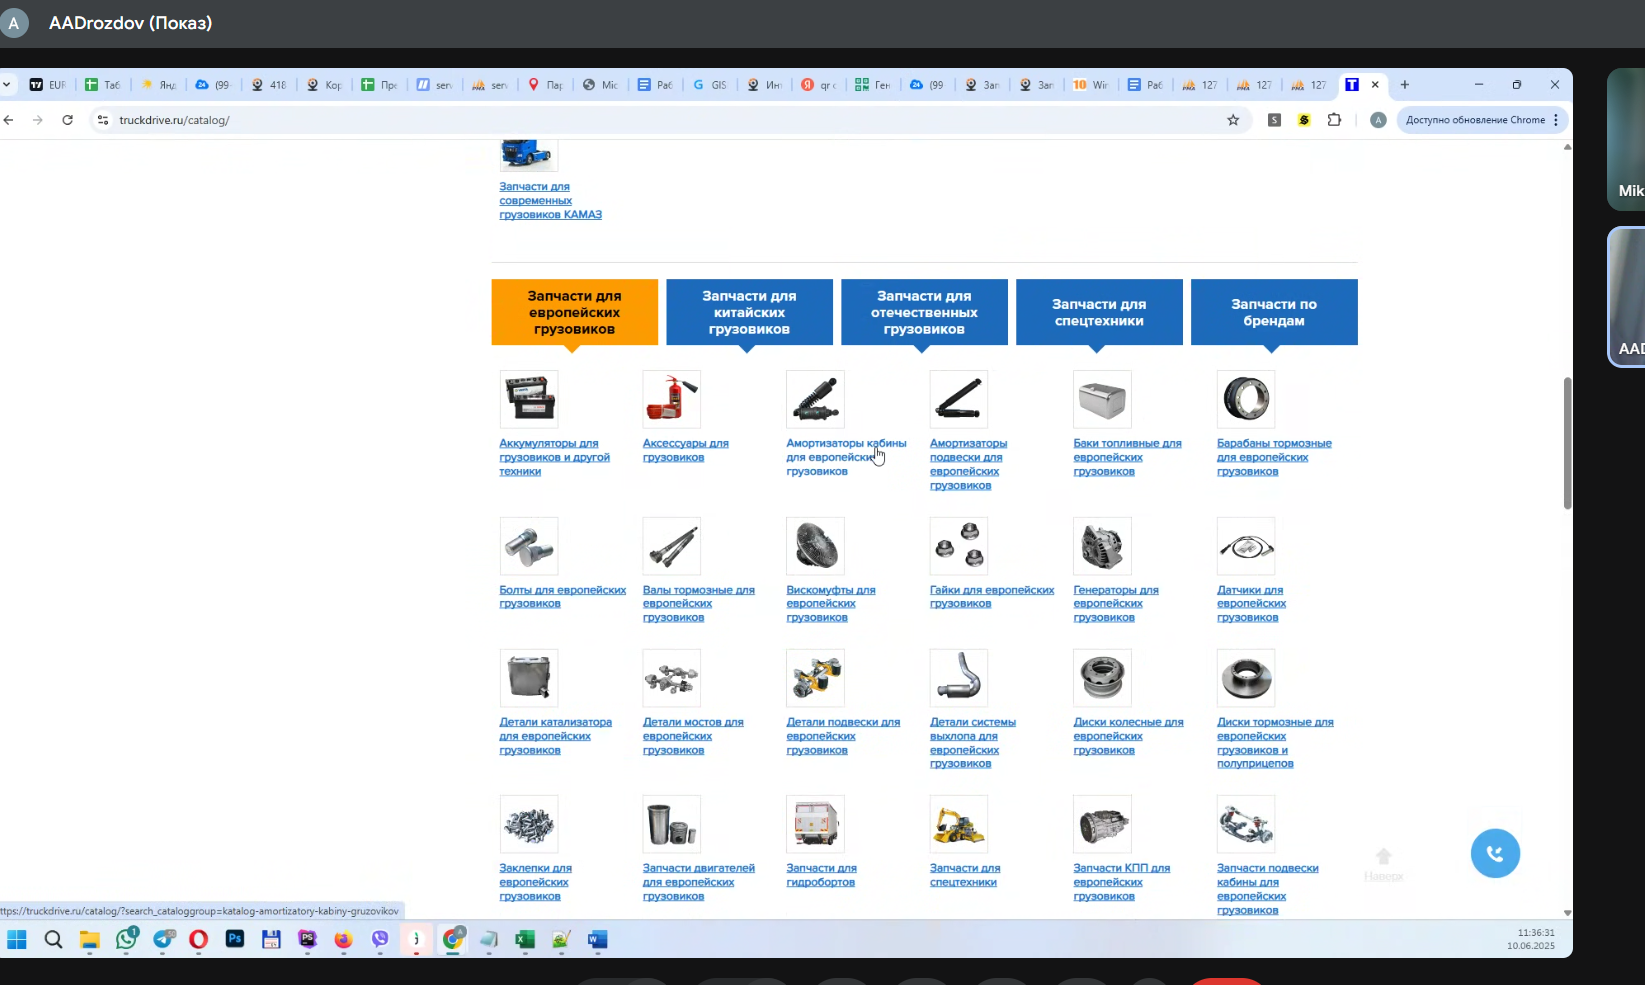Image resolution: width=1645 pixels, height=985 pixels.
Task: Open the Windows Start menu
Action: coord(17,939)
